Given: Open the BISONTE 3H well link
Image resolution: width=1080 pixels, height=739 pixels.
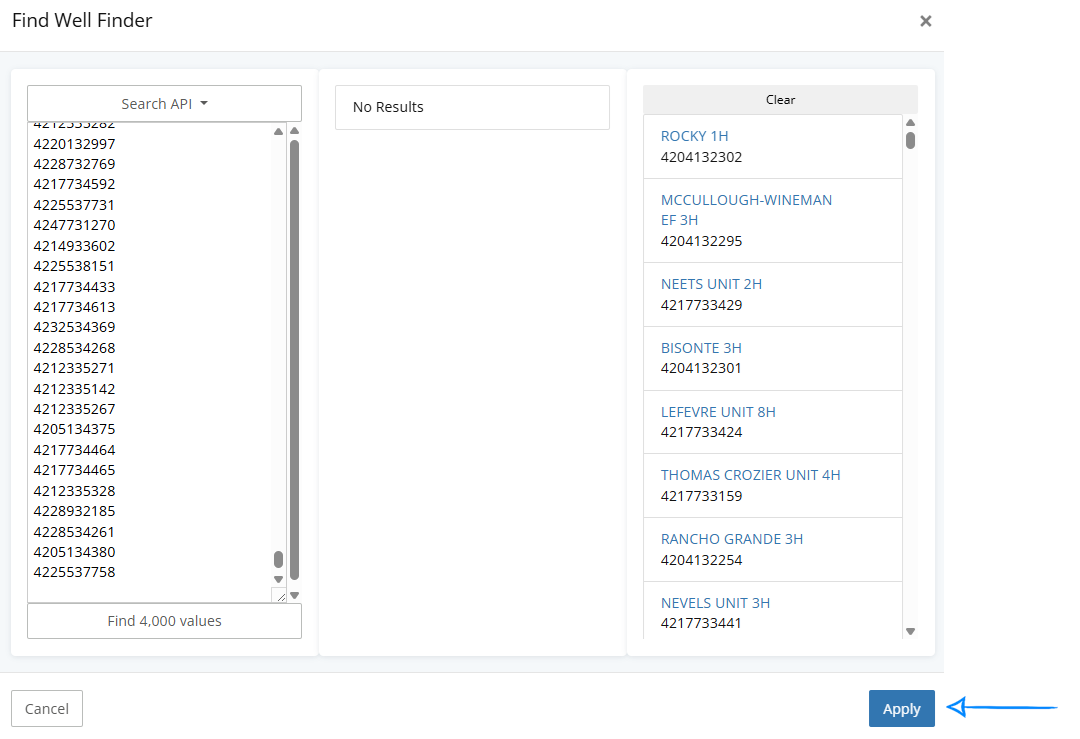Looking at the screenshot, I should tap(701, 348).
